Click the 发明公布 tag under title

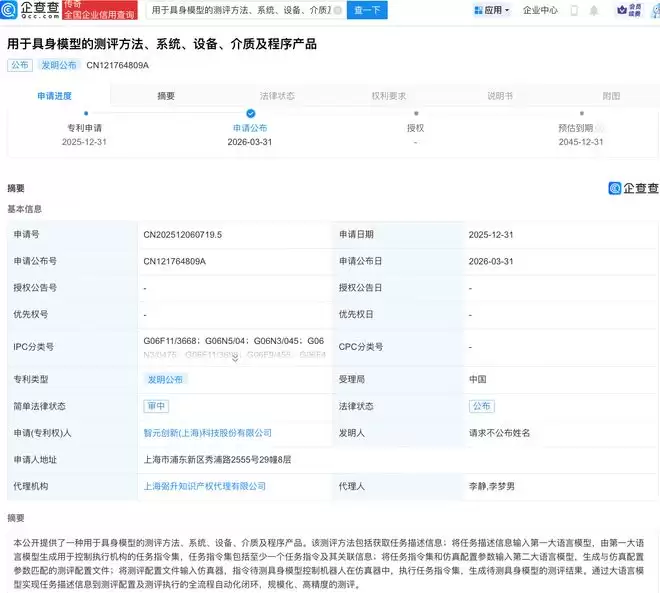pyautogui.click(x=57, y=65)
